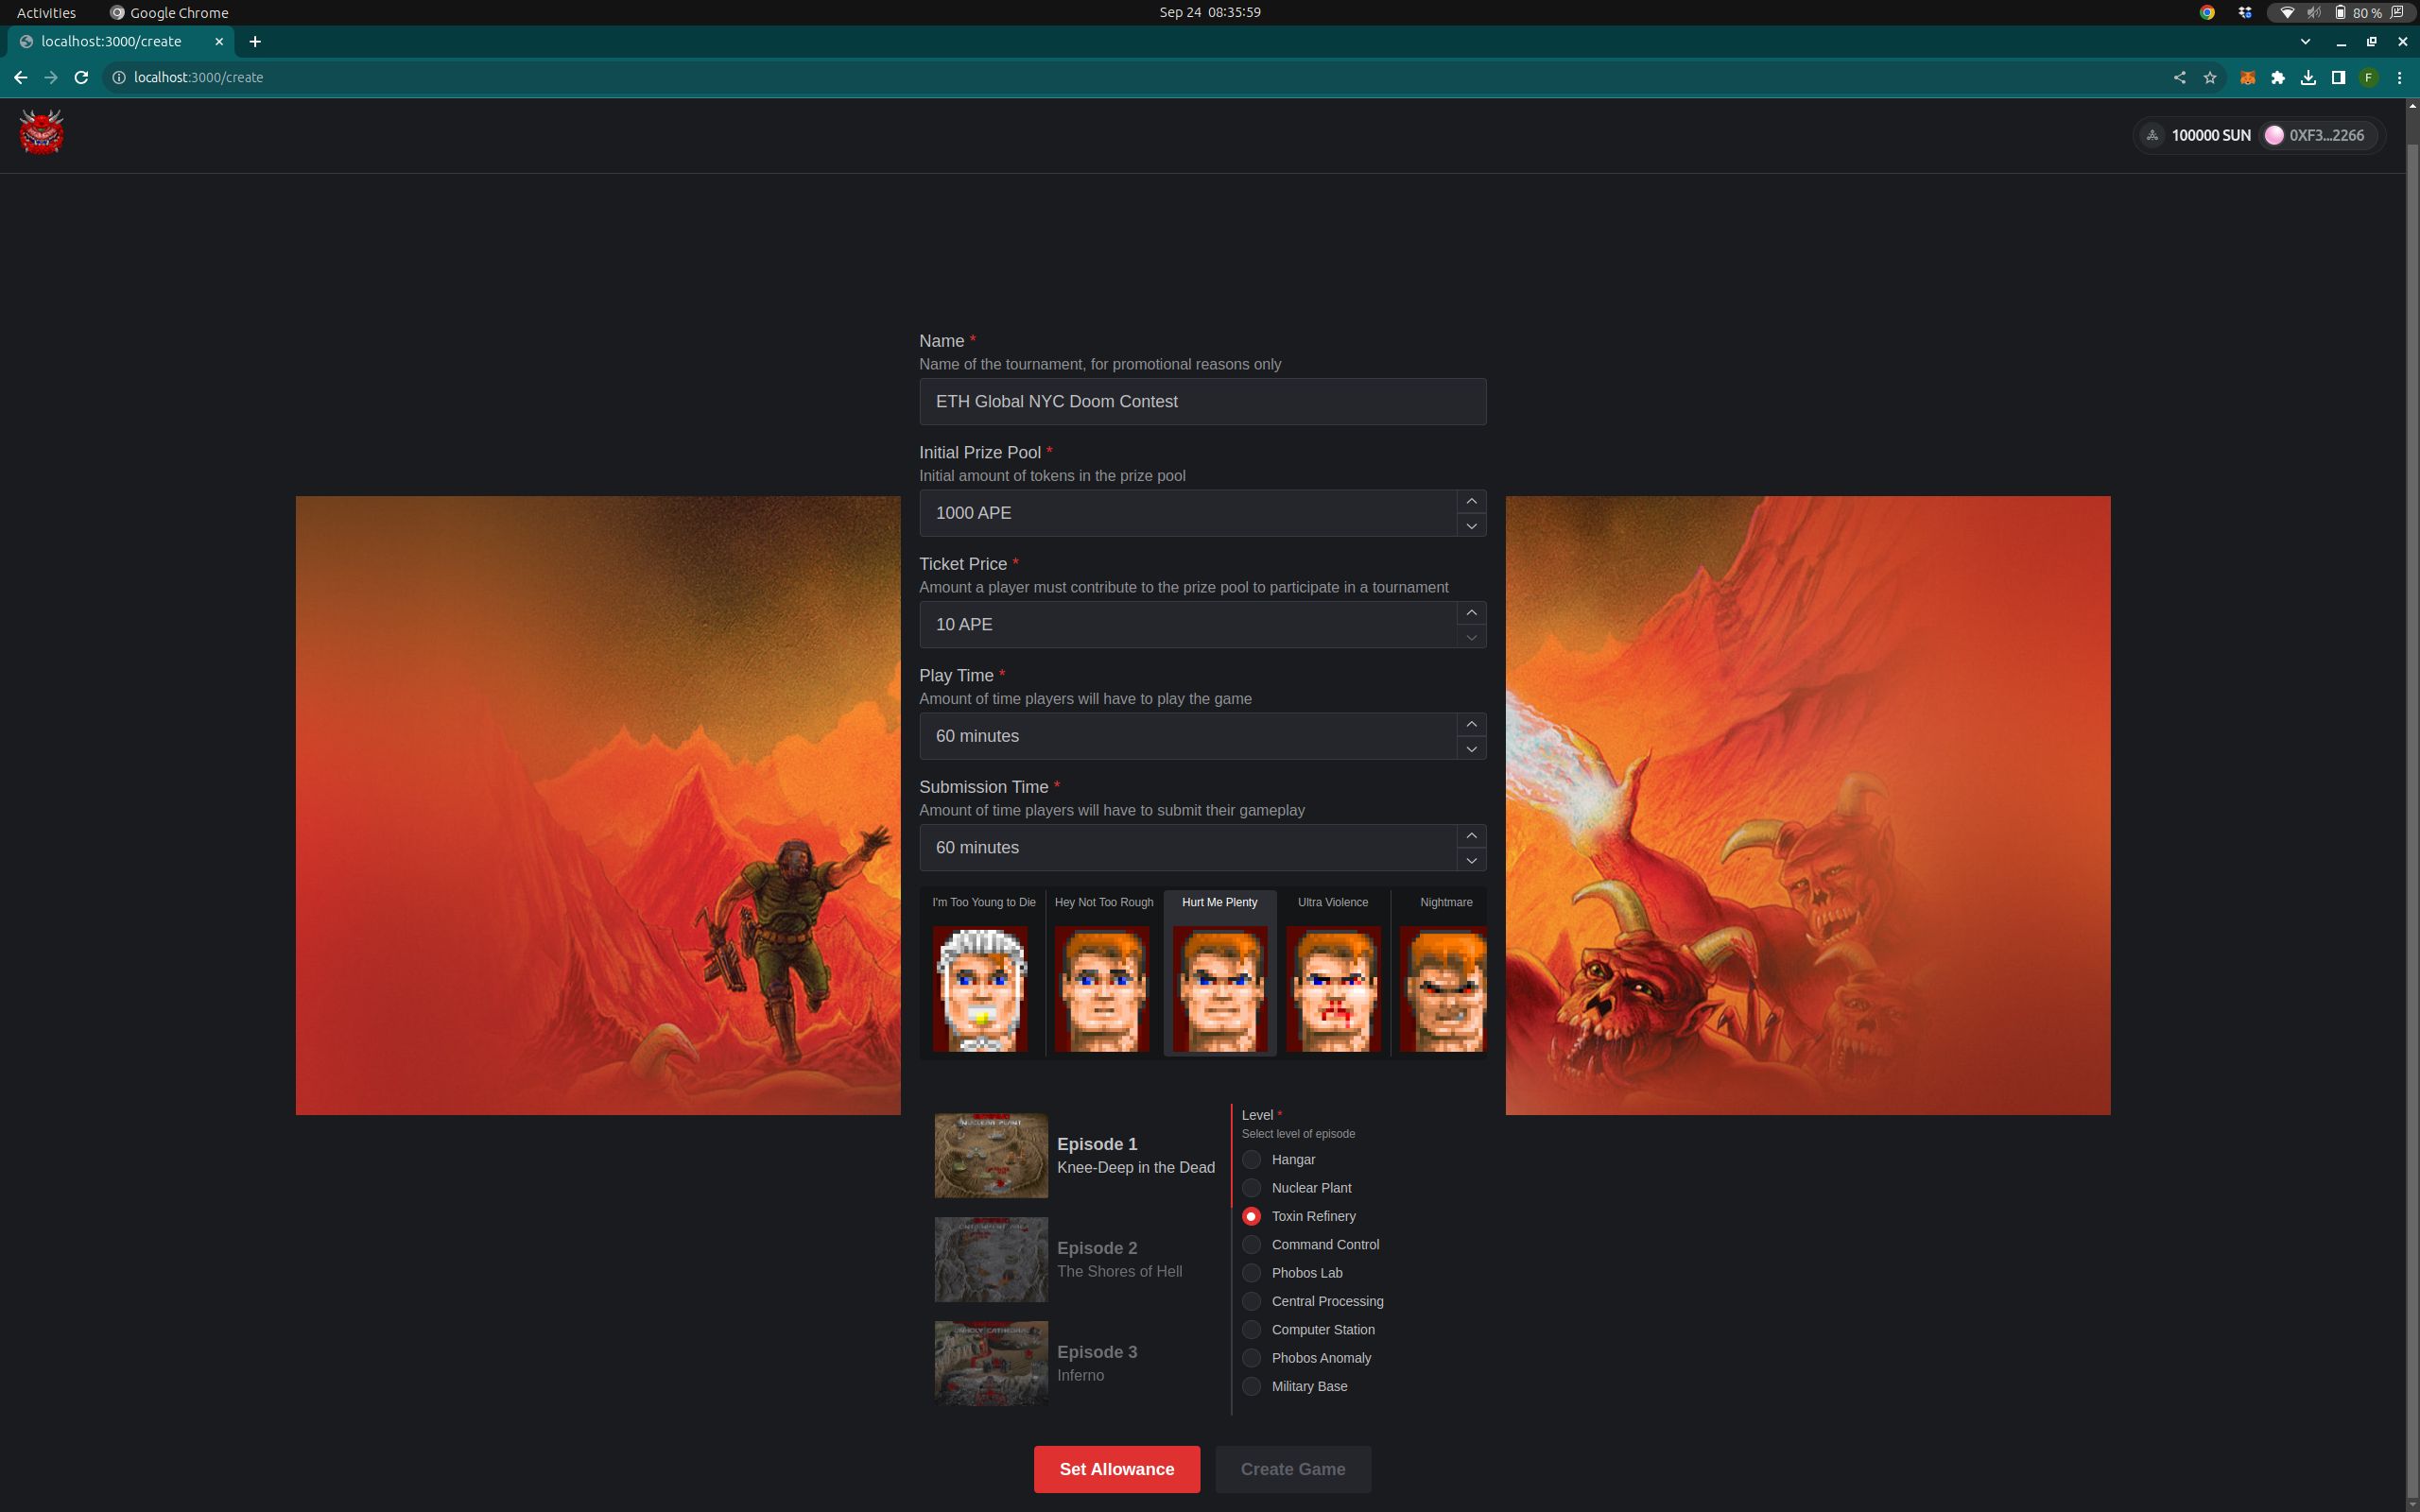Screen dimensions: 2420x1512
Task: Open Activities overview
Action: pos(46,12)
